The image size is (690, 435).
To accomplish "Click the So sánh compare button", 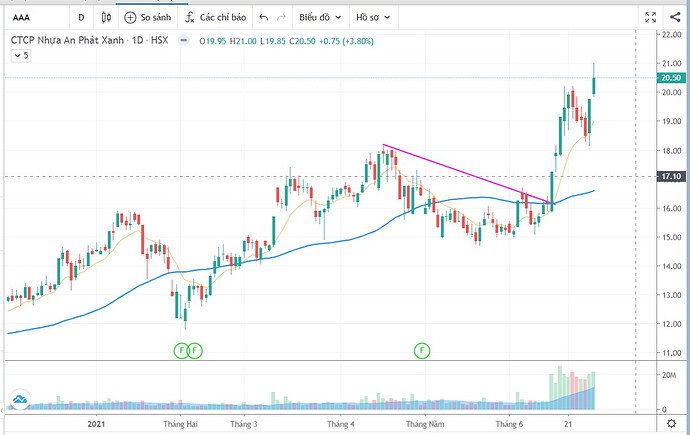I will 147,18.
